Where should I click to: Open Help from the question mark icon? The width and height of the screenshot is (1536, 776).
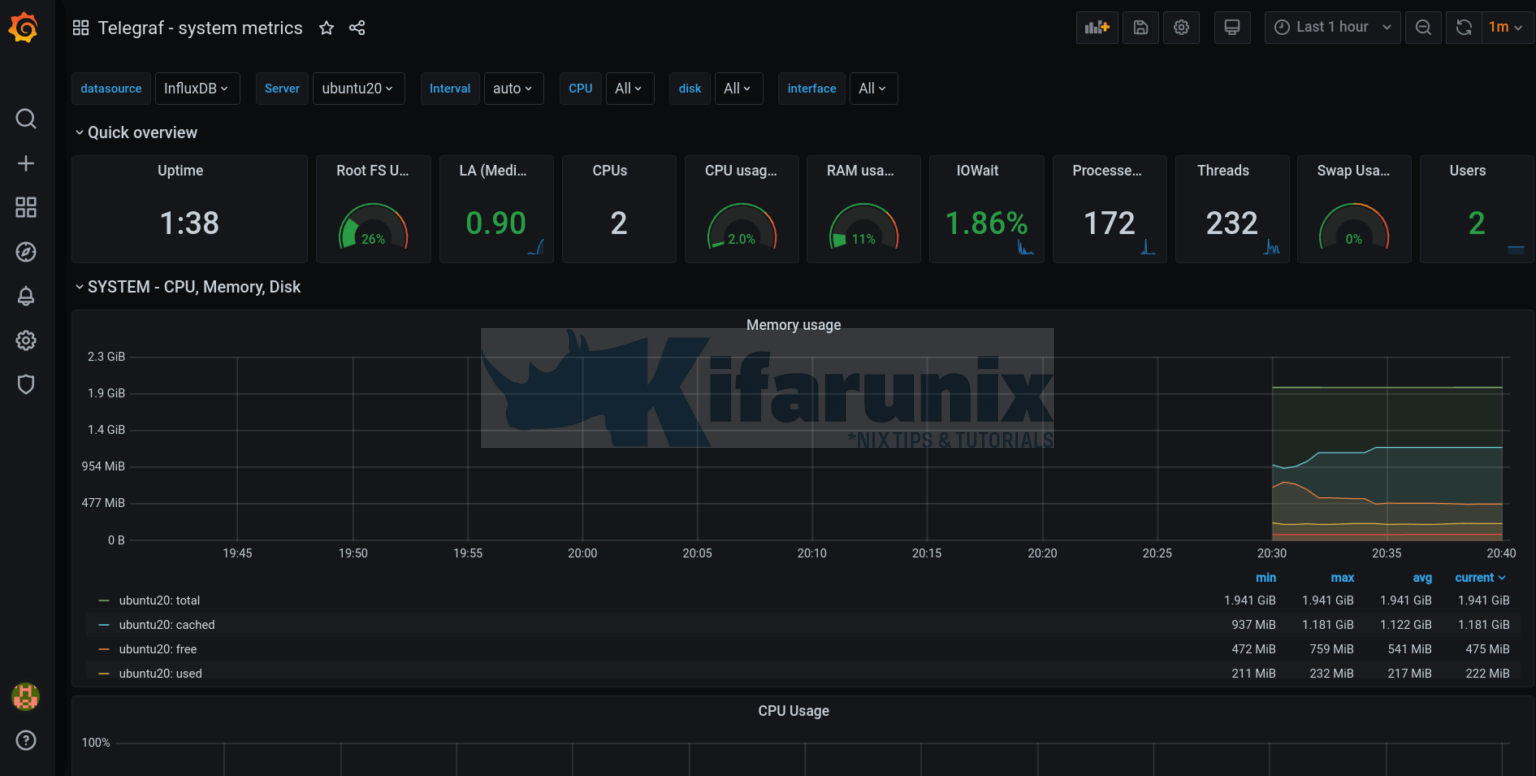tap(25, 740)
